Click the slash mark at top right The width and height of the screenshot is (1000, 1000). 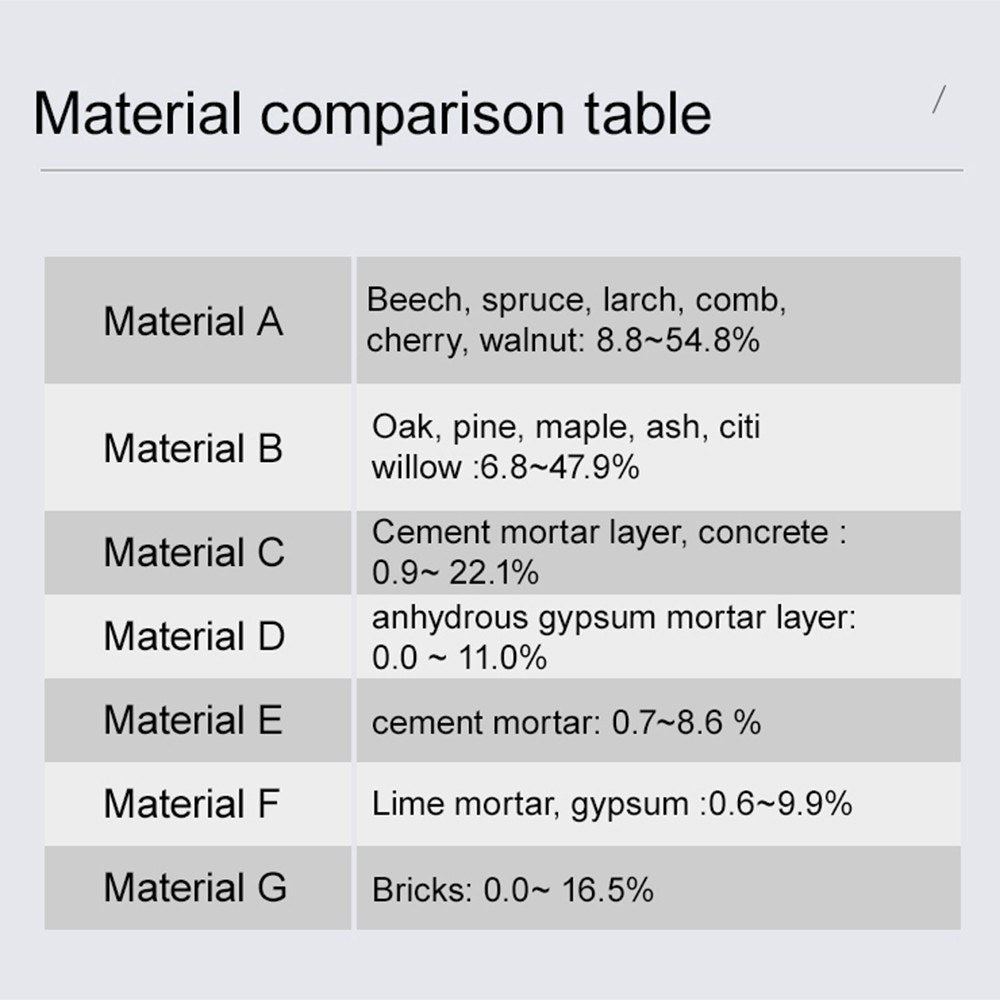[939, 101]
